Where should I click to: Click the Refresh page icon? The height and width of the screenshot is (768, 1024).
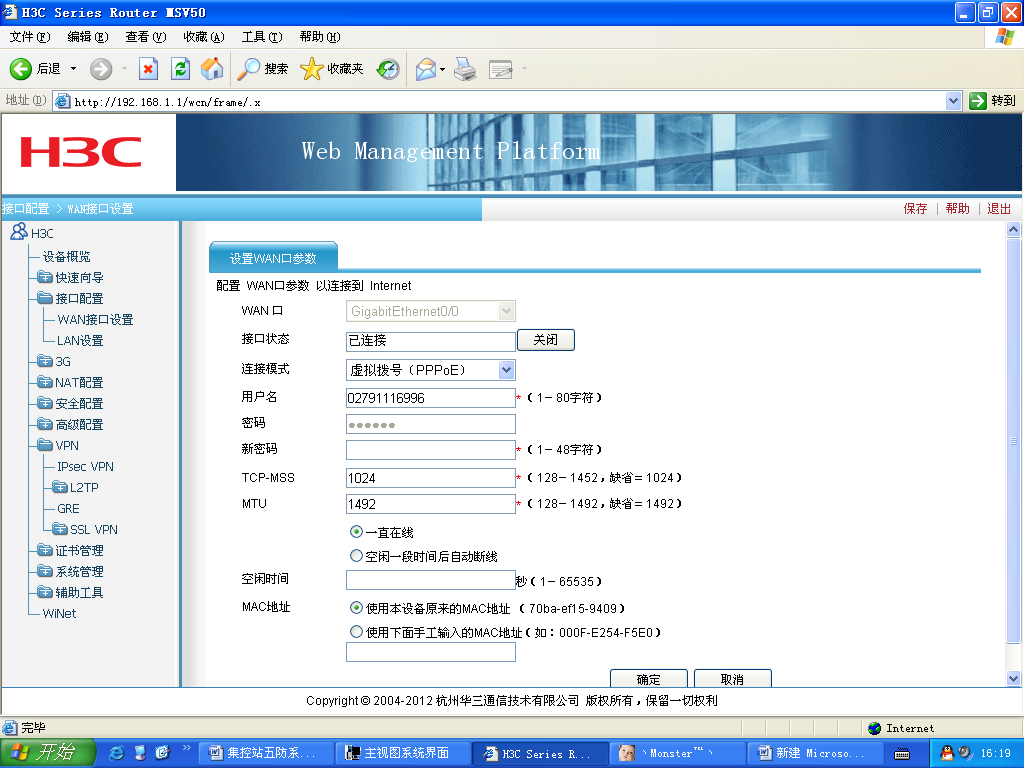click(180, 69)
